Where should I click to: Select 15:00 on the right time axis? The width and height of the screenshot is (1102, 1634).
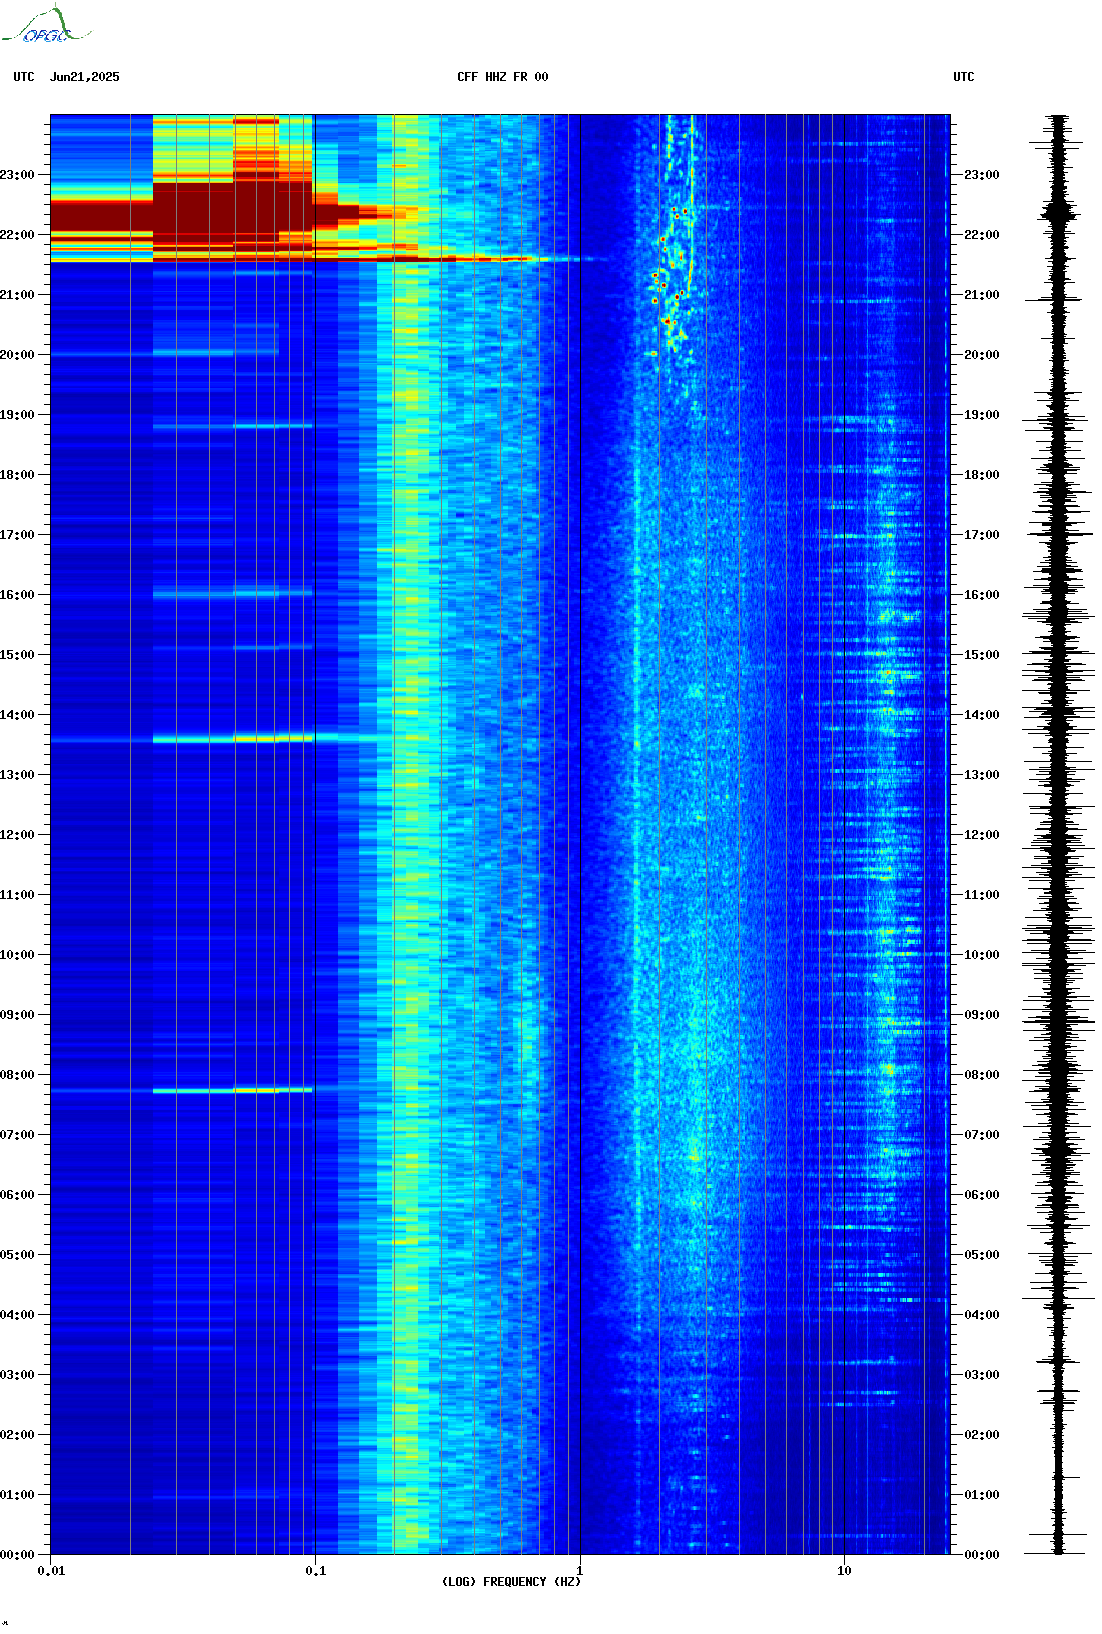981,655
